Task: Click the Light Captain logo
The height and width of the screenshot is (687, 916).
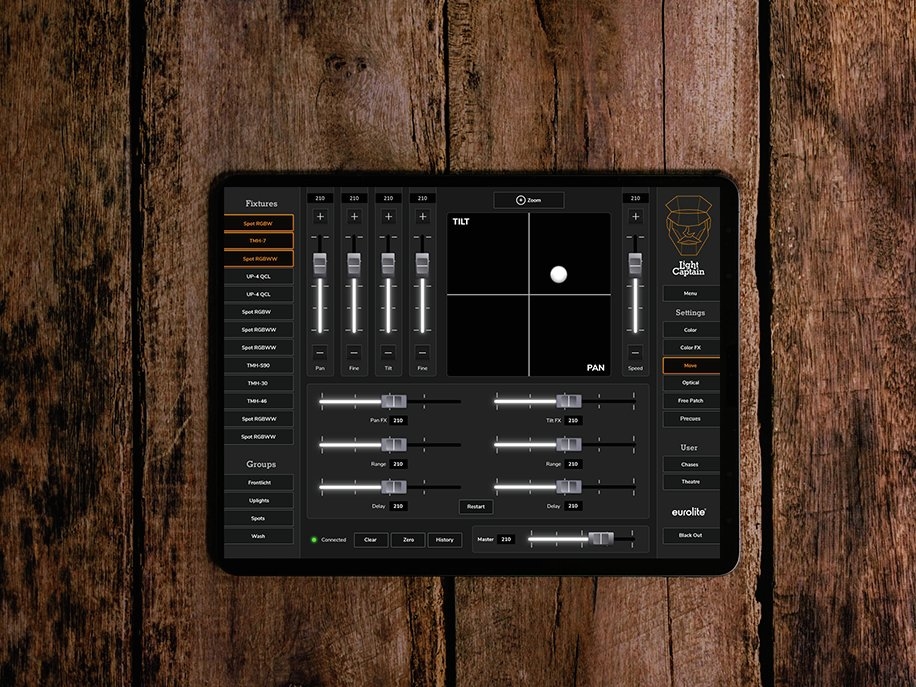Action: pyautogui.click(x=689, y=235)
